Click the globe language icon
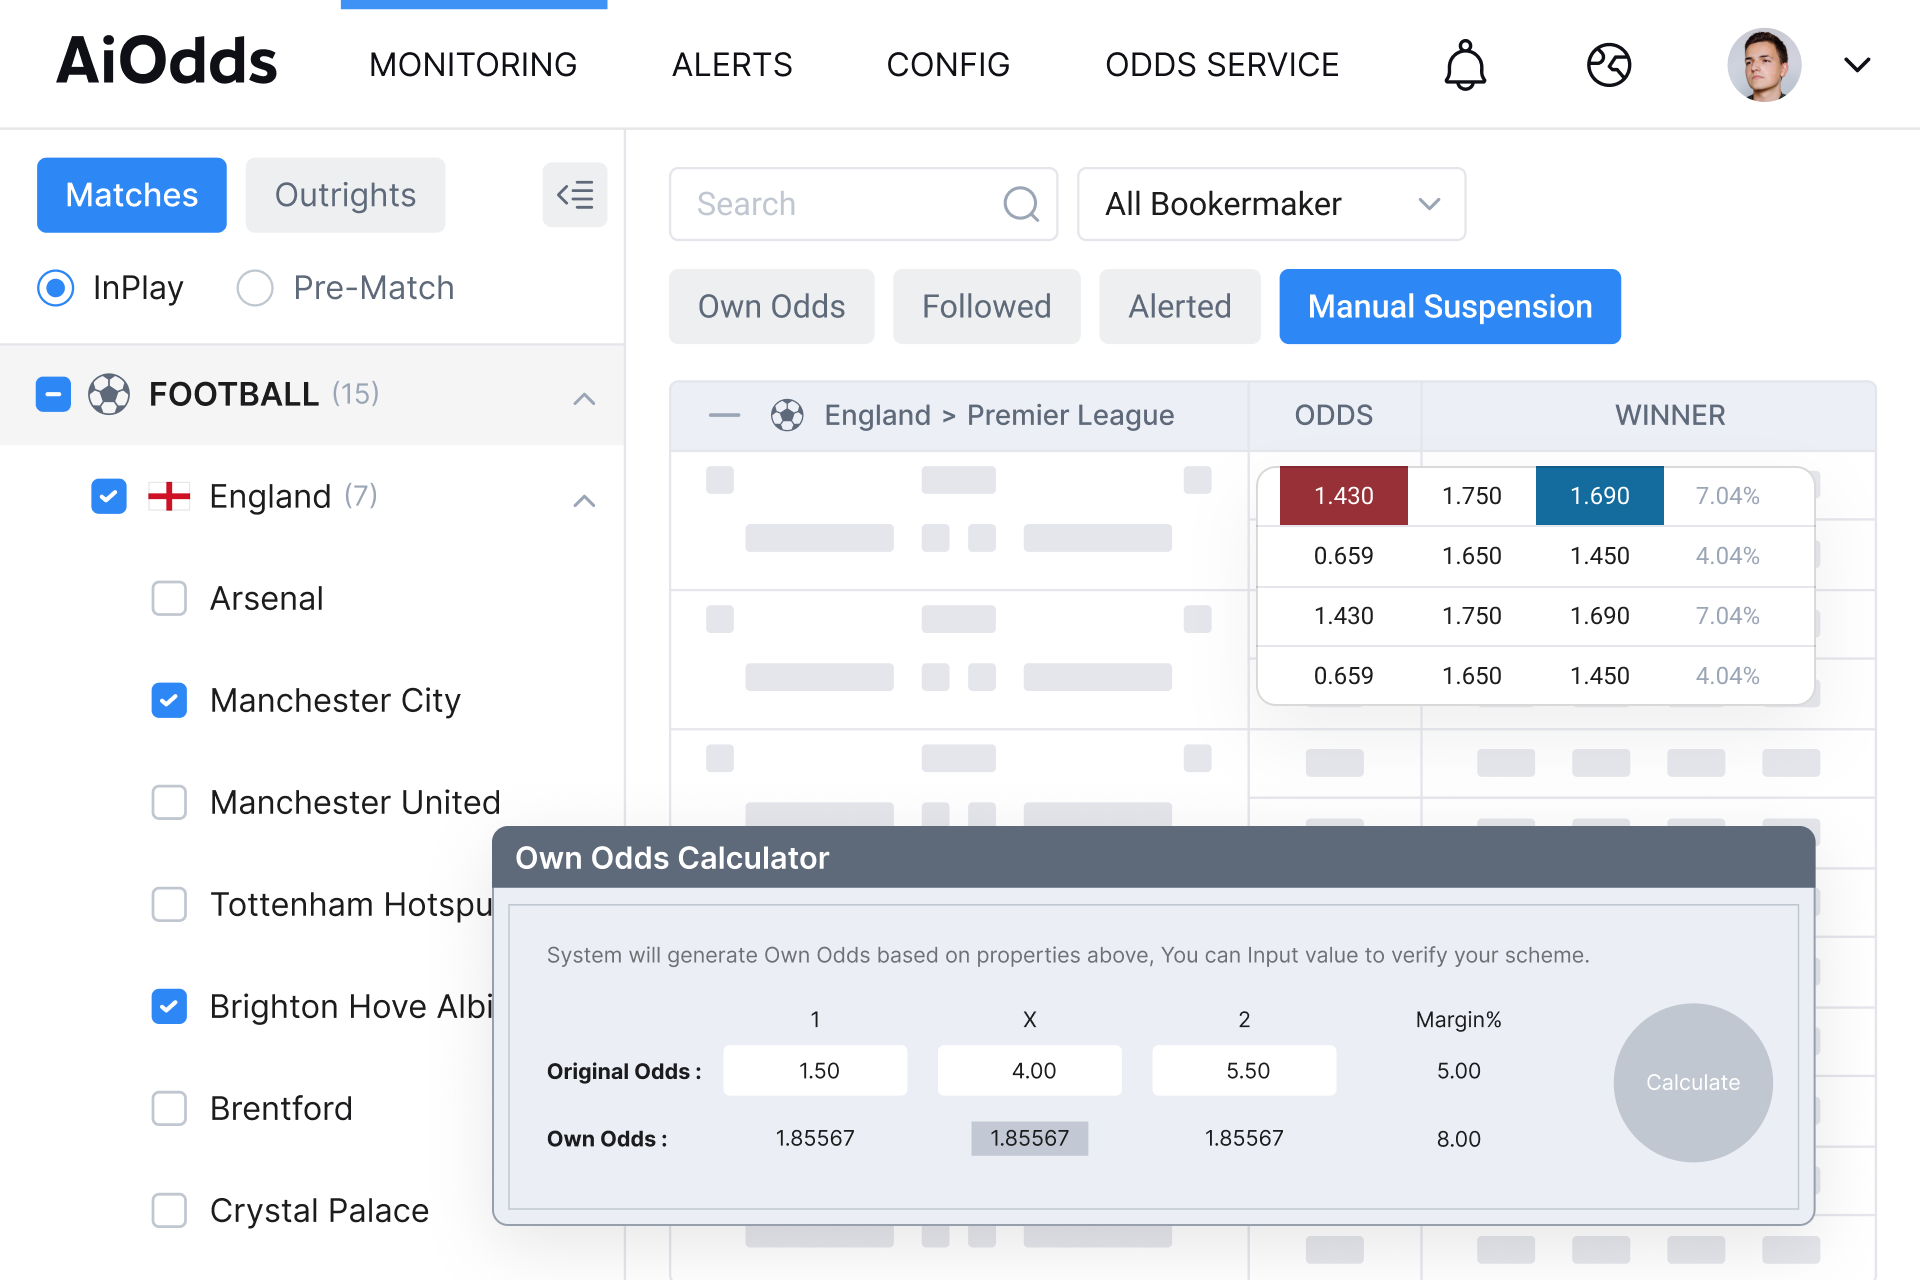 [1609, 65]
